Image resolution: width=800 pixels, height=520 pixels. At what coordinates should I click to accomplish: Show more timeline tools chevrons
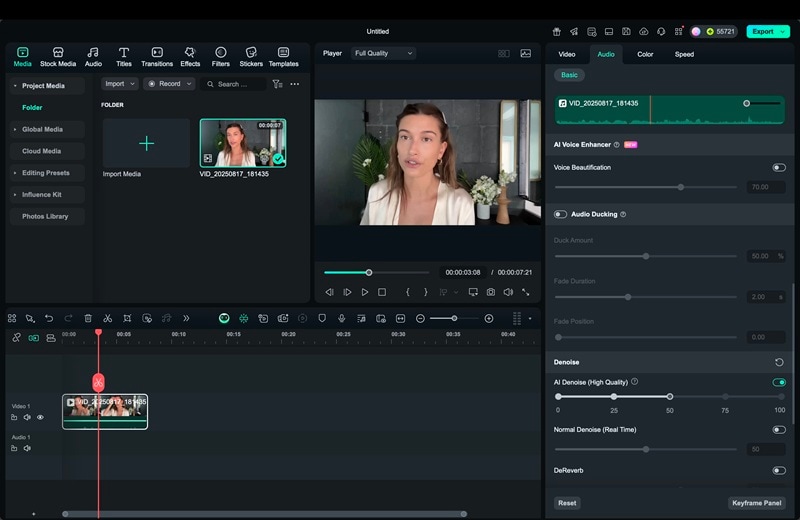tap(186, 318)
